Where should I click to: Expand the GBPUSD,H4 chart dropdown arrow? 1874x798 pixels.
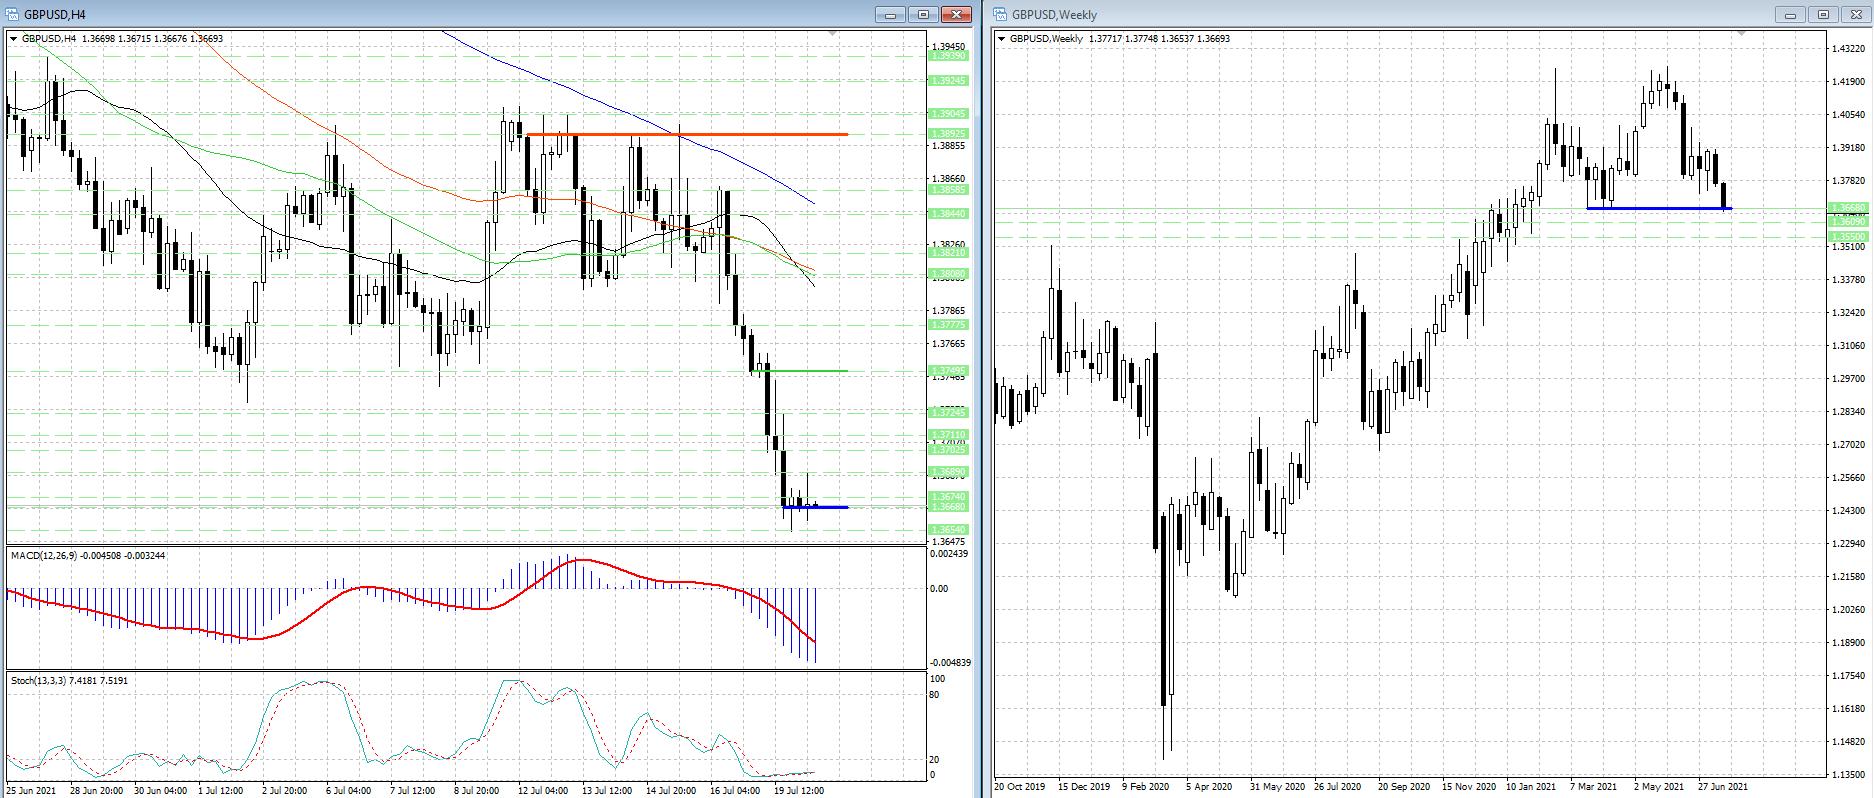click(13, 39)
